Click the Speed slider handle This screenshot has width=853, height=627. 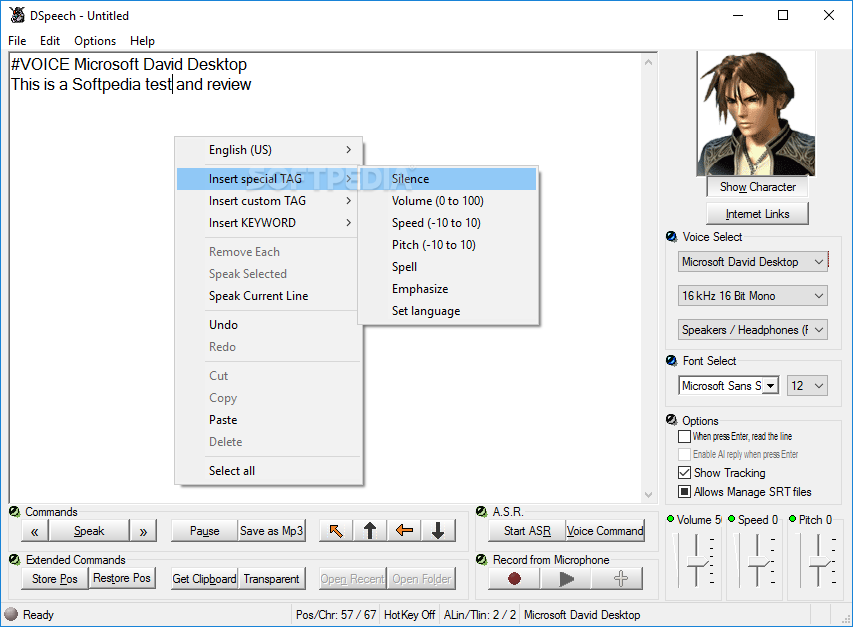pyautogui.click(x=757, y=563)
